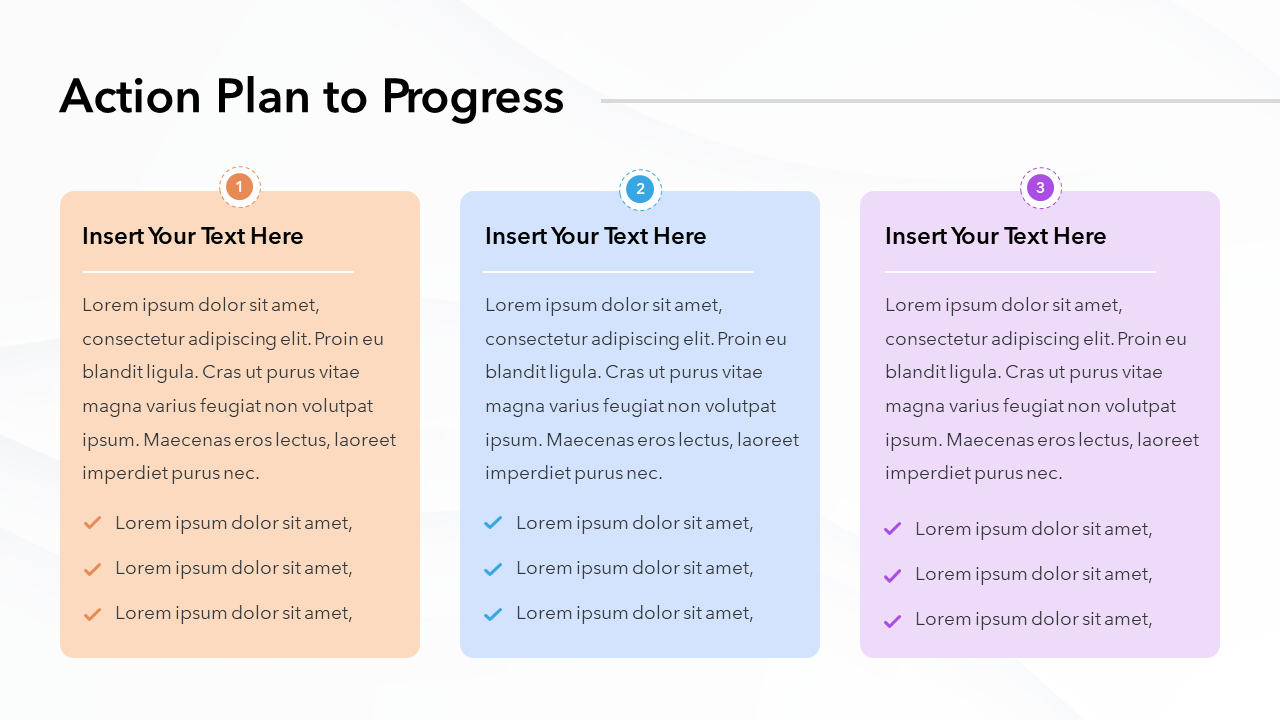This screenshot has height=720, width=1280.
Task: Click the orange number 1 badge
Action: coord(240,187)
